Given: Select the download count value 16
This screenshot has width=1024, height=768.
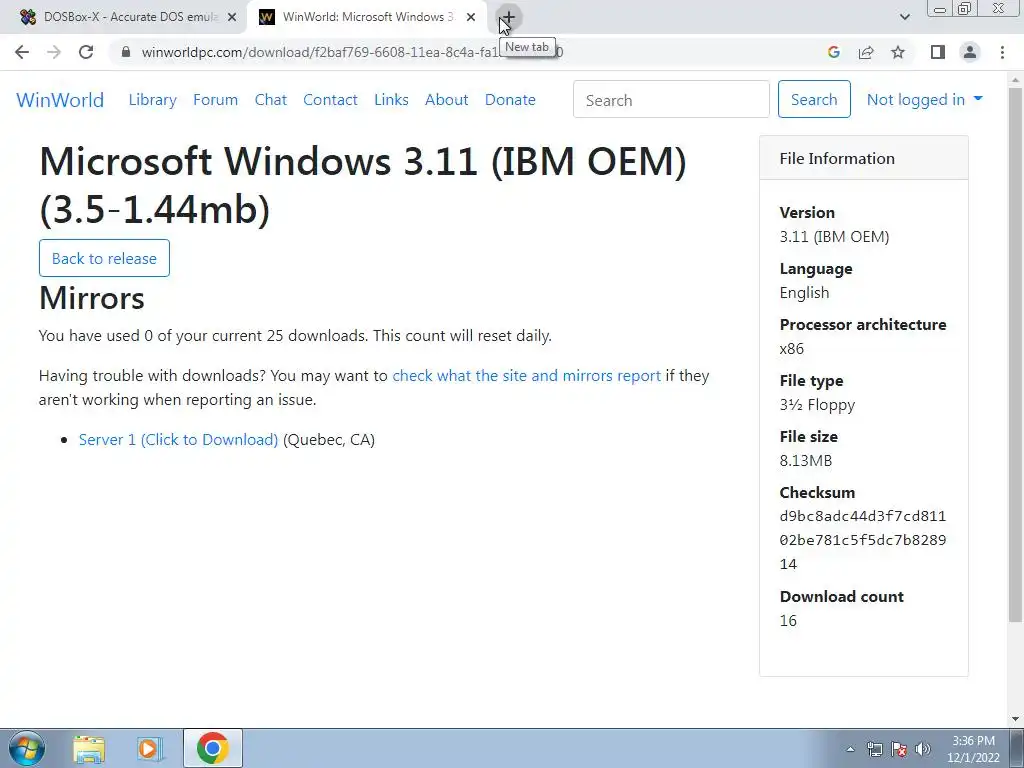Looking at the screenshot, I should [x=788, y=620].
